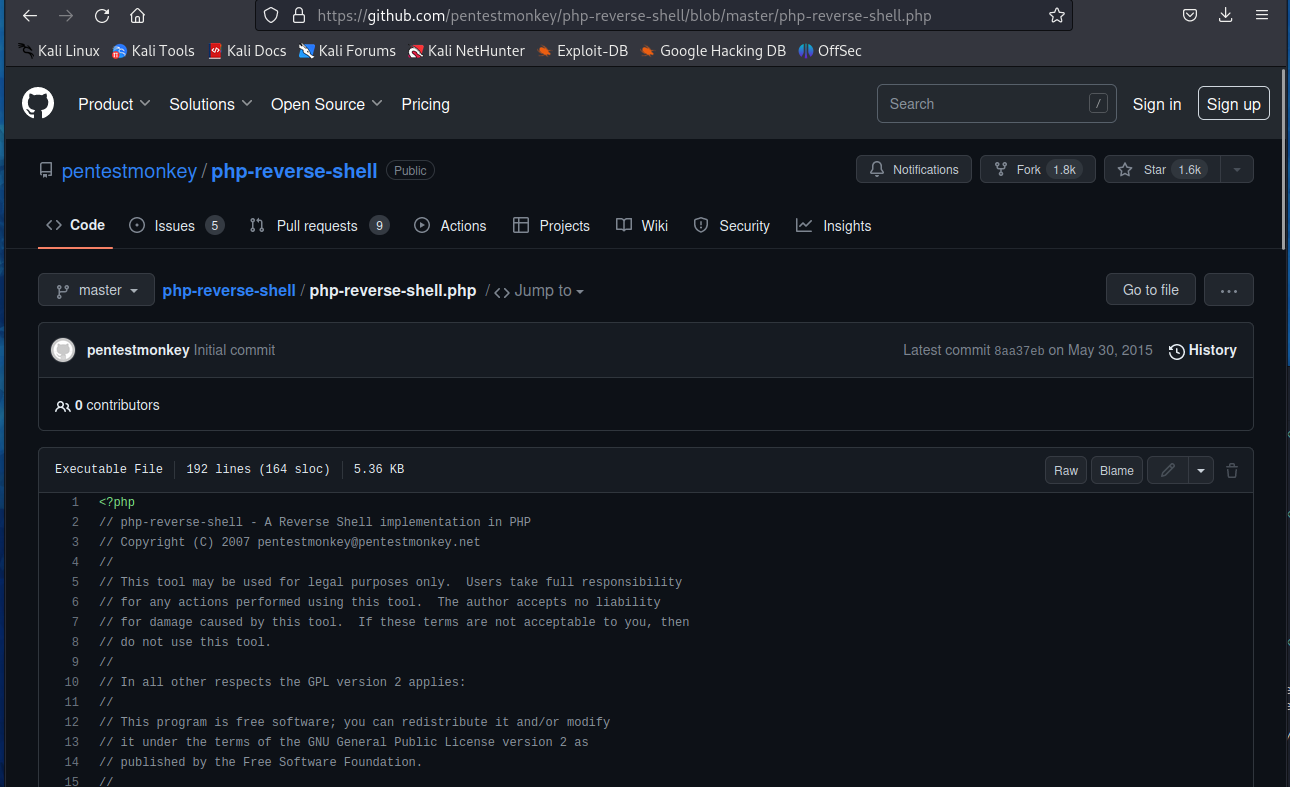Screen dimensions: 1290x787
Task: Switch to the Insights tab
Action: (834, 226)
